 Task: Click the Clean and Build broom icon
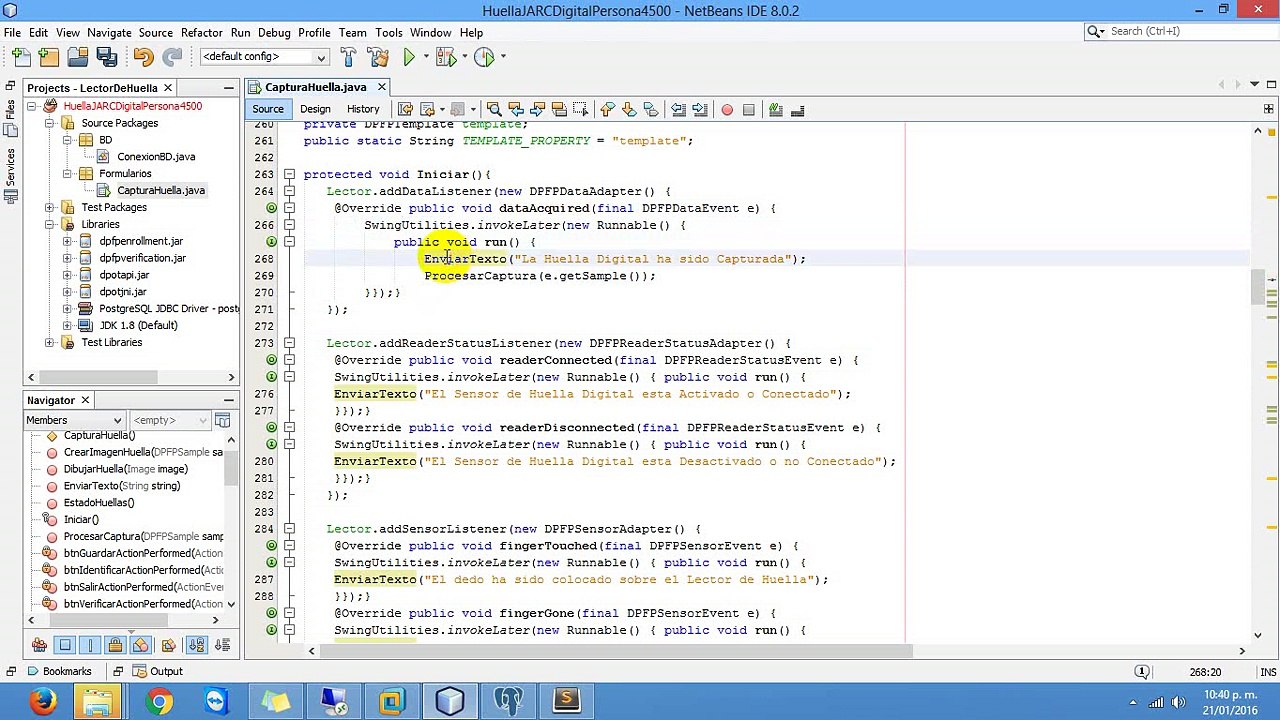coord(378,57)
